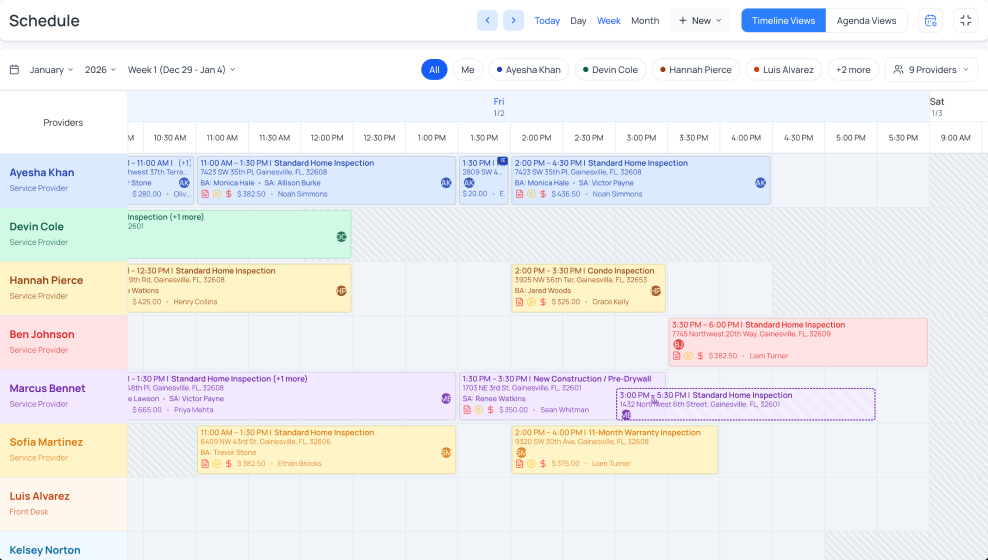Click the Hannah Pierce provider name
Viewport: 988px width, 560px height.
point(46,280)
